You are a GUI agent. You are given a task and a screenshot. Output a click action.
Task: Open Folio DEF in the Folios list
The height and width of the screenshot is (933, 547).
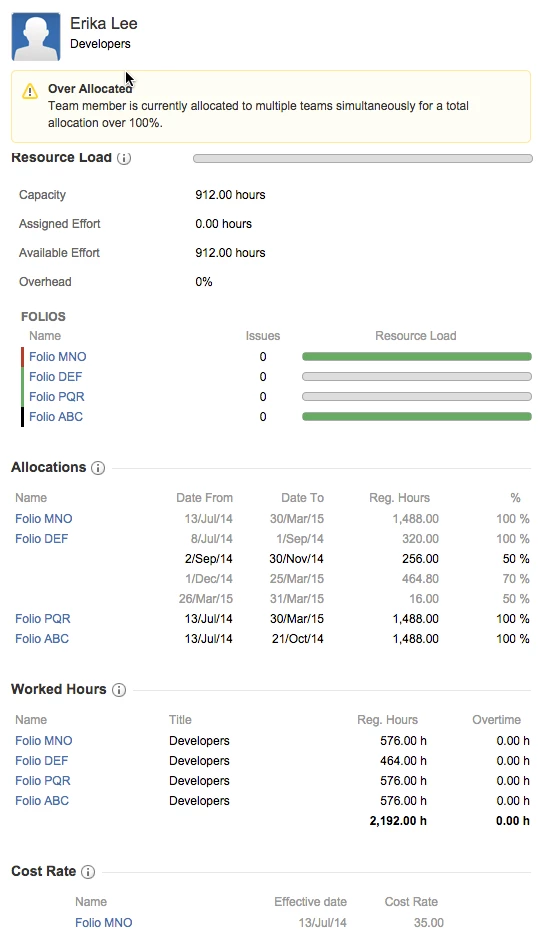55,377
